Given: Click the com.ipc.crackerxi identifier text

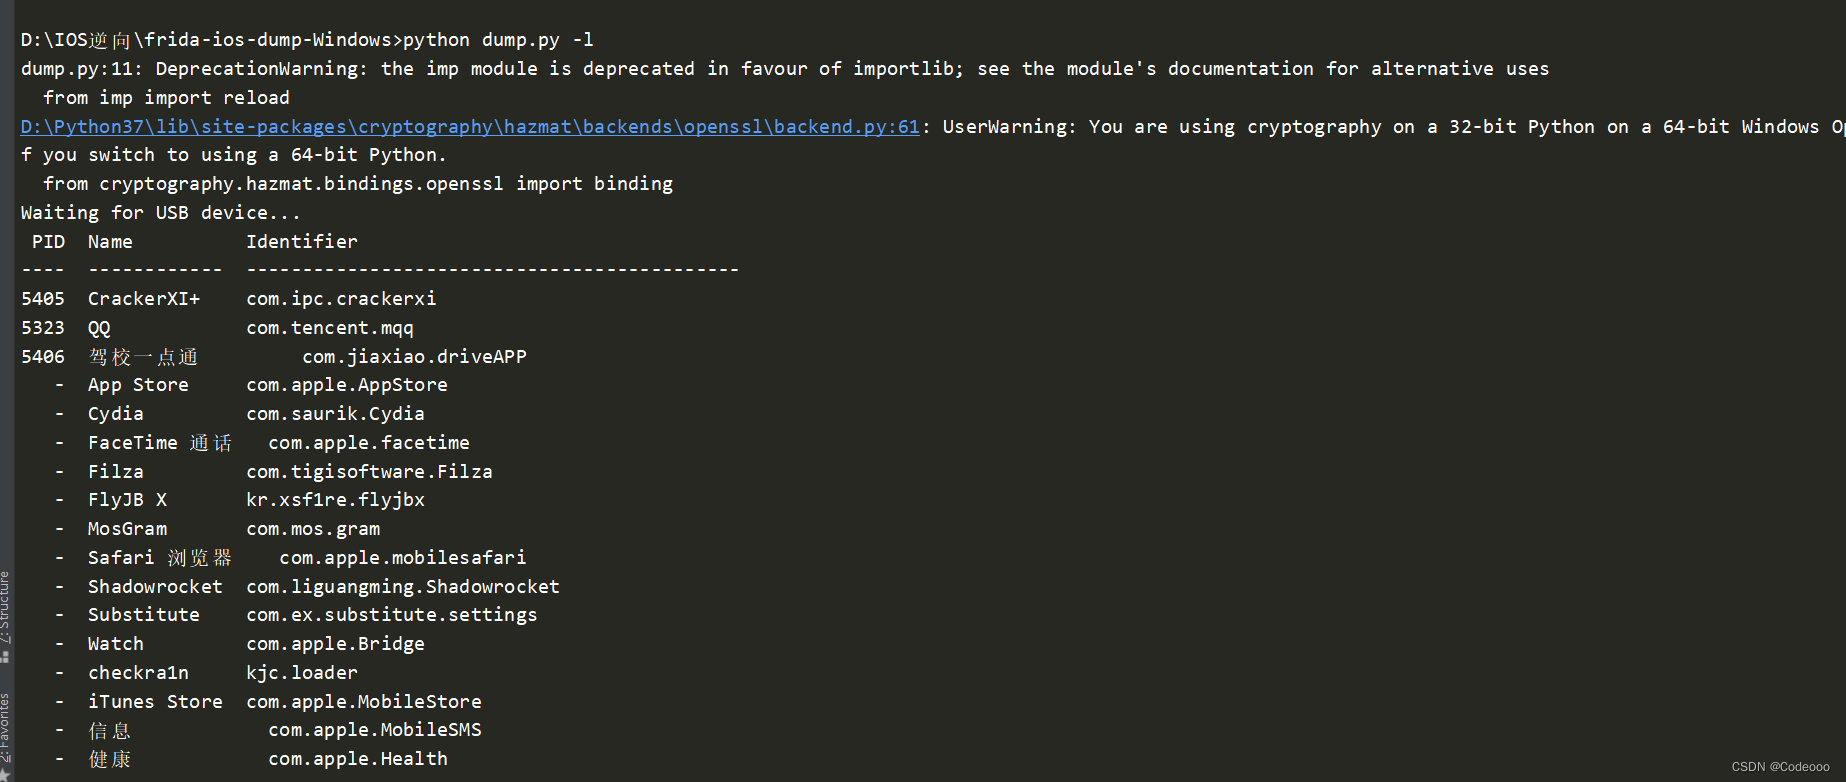Looking at the screenshot, I should click(x=341, y=299).
